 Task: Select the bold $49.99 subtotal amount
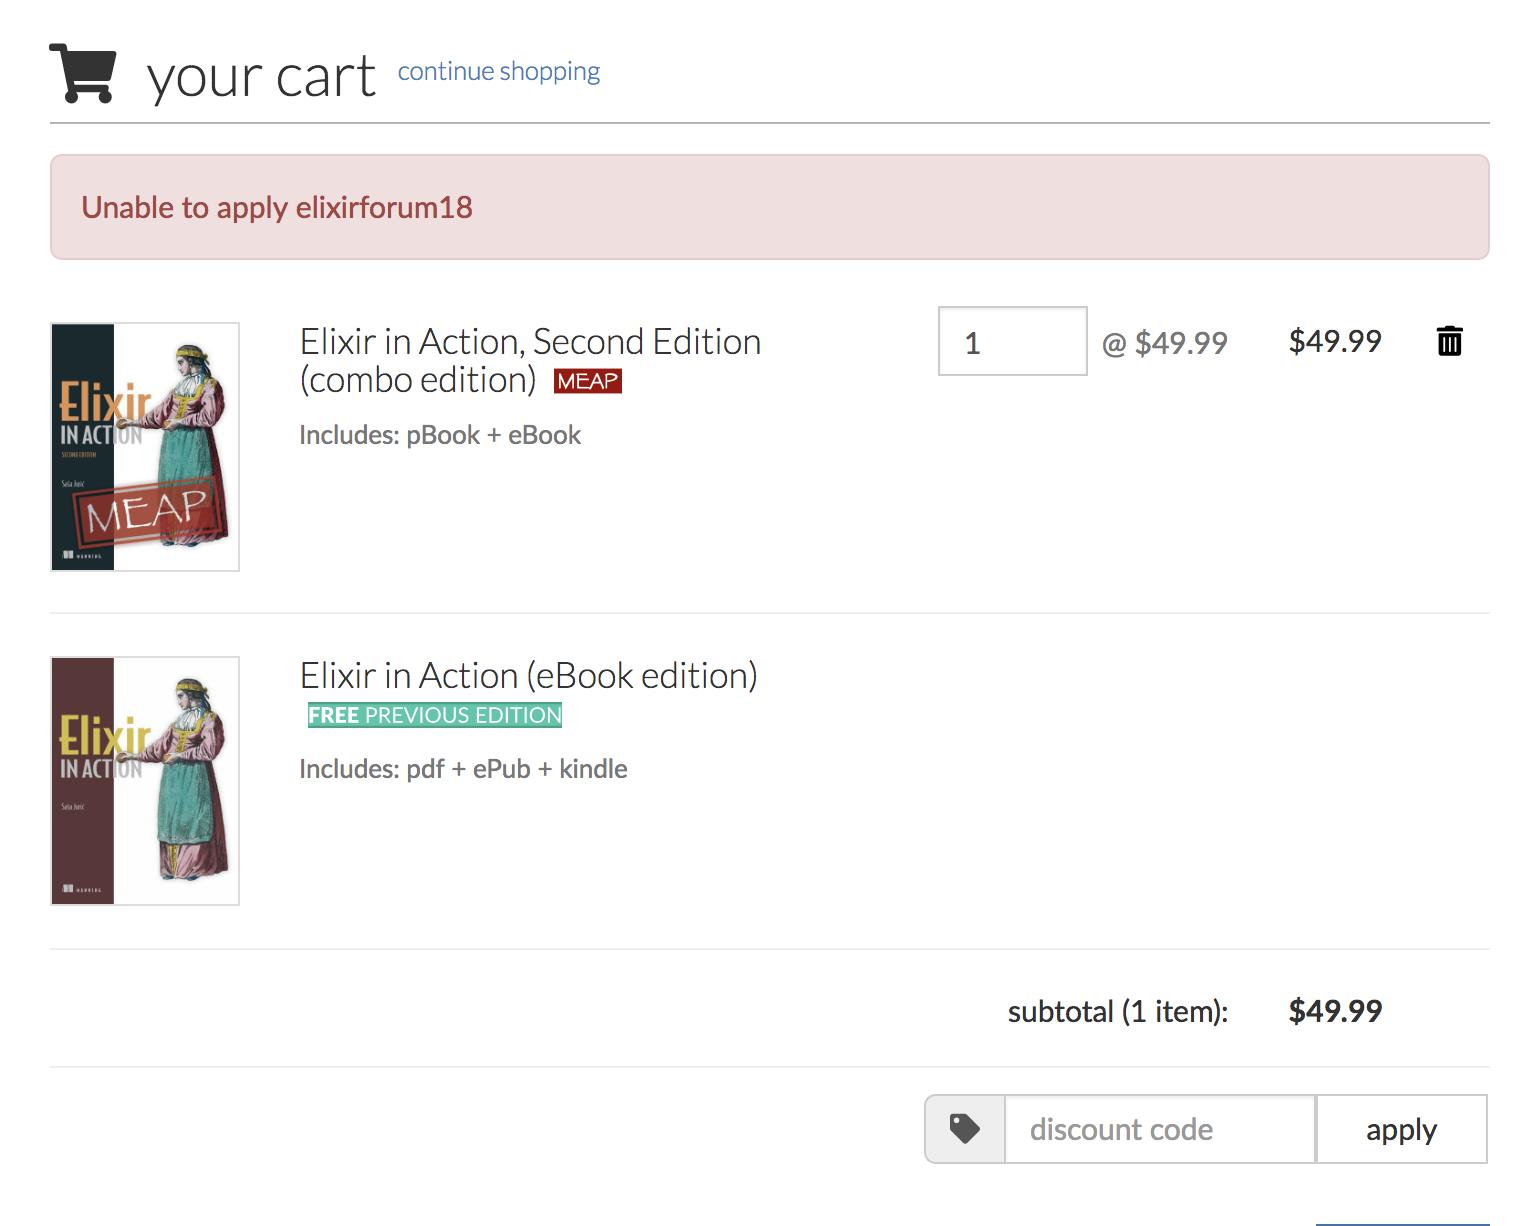1335,1010
